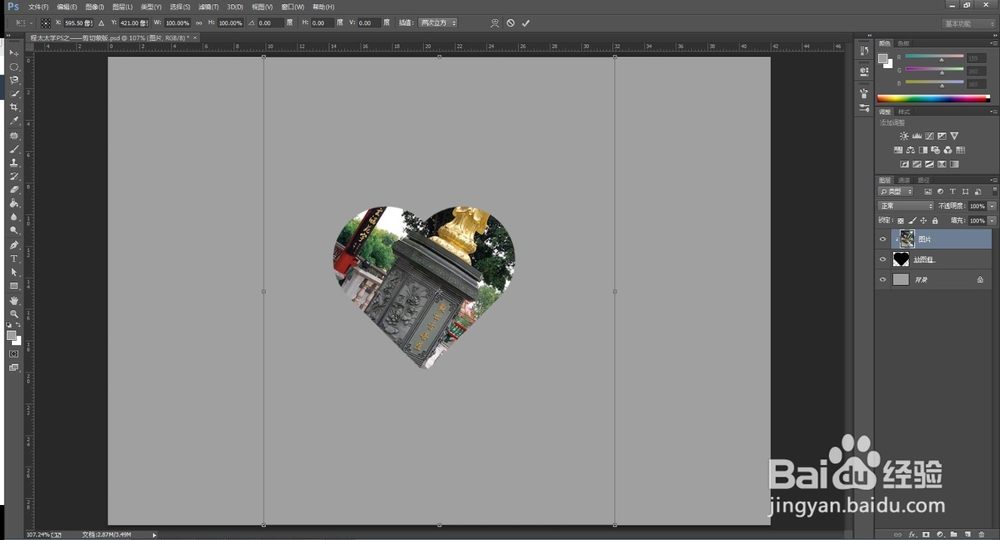Add Levels adjustment
Image resolution: width=1000 pixels, height=540 pixels.
[916, 136]
